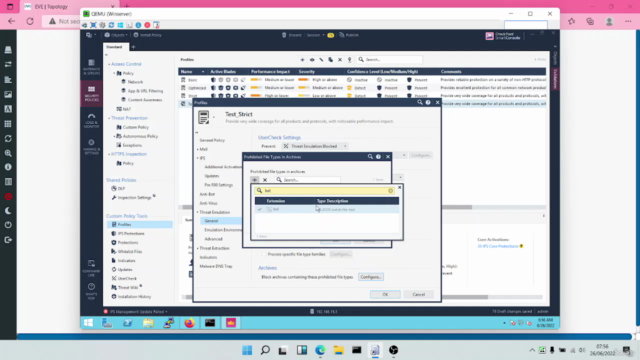640x360 pixels.
Task: Open the UserCheck Prevent 'Threat Emulation Blocked' dropdown
Action: [315, 146]
